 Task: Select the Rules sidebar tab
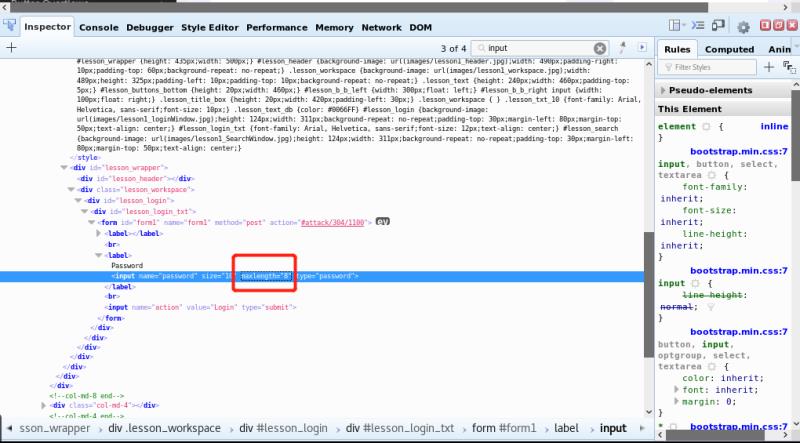point(677,49)
